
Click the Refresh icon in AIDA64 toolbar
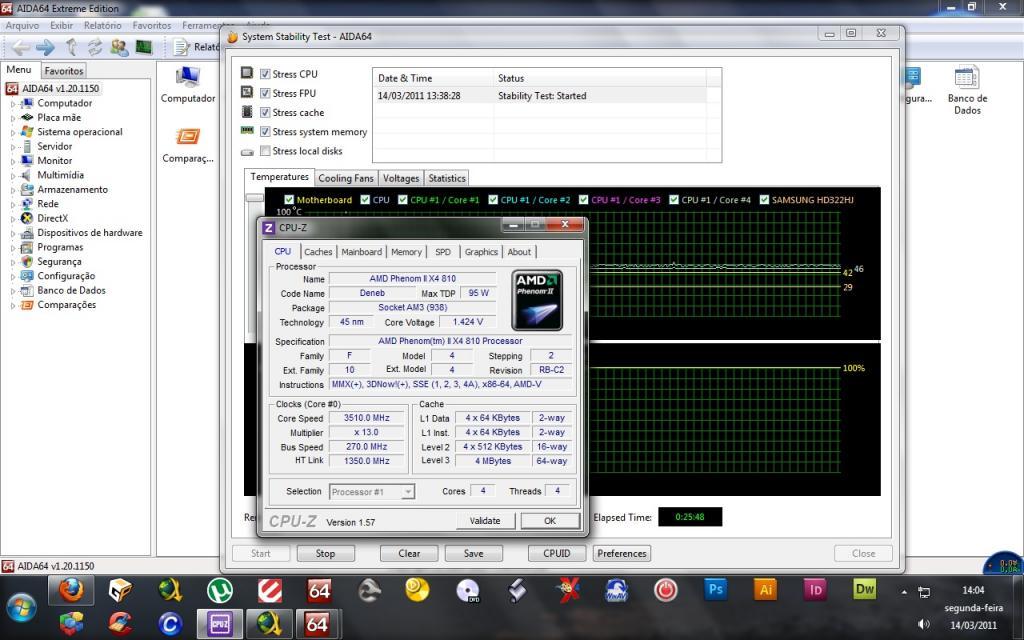click(x=95, y=47)
